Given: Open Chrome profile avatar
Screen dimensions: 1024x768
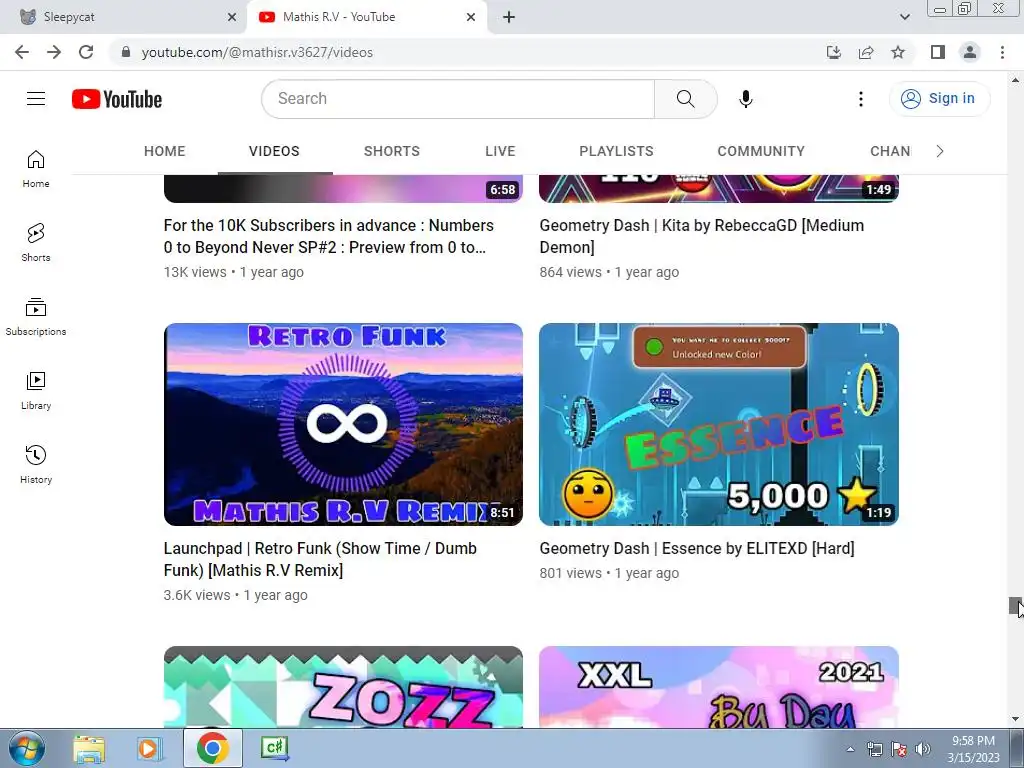Looking at the screenshot, I should 970,52.
